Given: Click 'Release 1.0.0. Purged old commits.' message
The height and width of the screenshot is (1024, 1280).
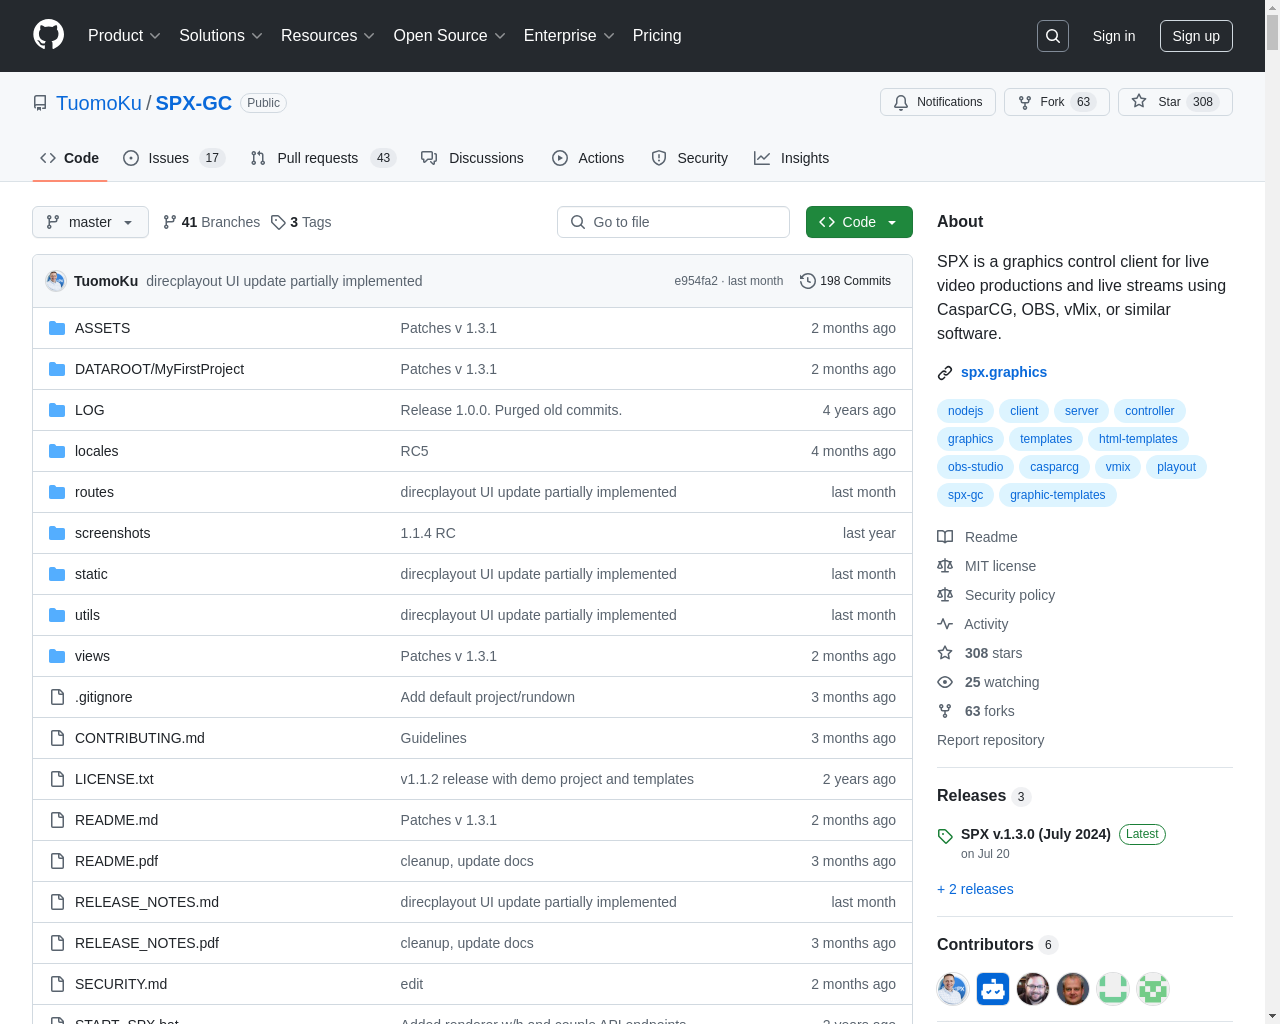Looking at the screenshot, I should (511, 410).
